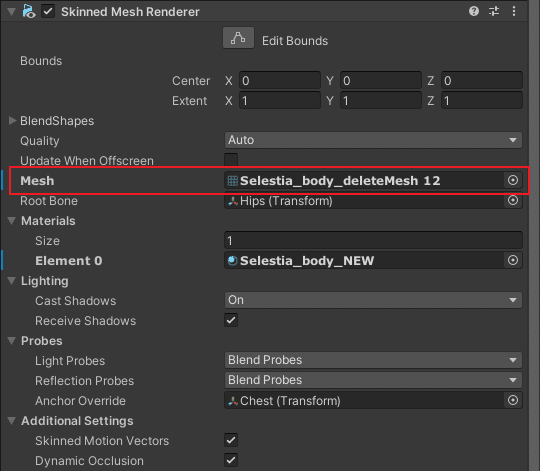Enable Update When Offscreen checkbox
This screenshot has height=471, width=540.
pyautogui.click(x=231, y=160)
